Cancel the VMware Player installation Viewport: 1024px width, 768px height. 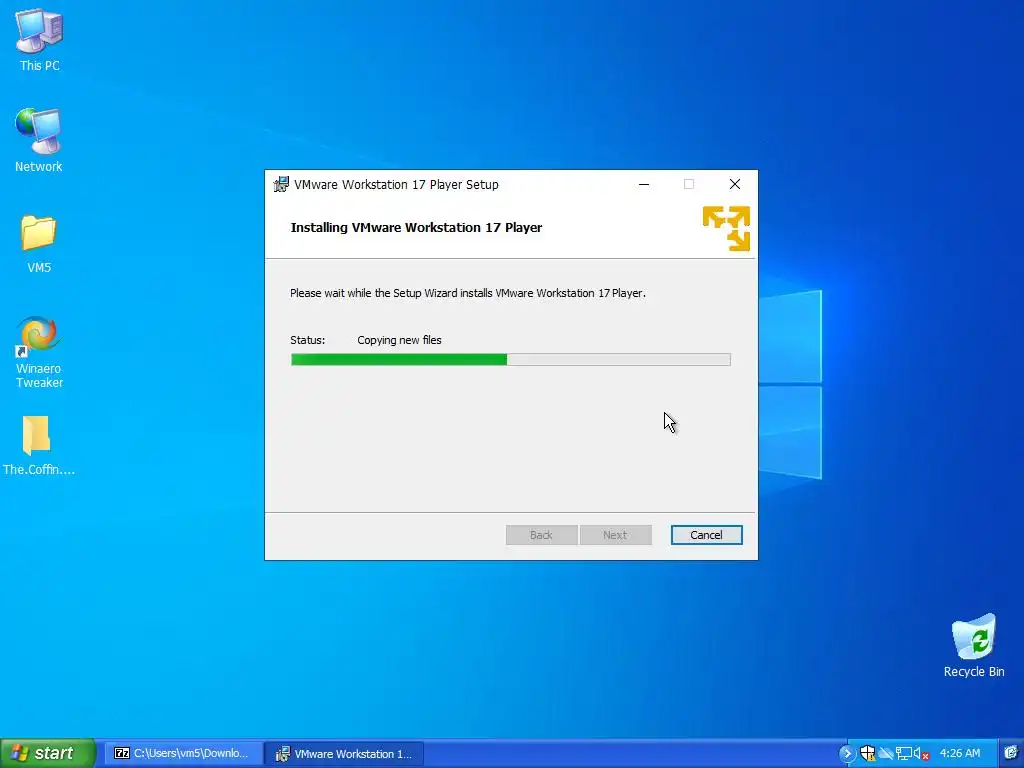coord(706,535)
